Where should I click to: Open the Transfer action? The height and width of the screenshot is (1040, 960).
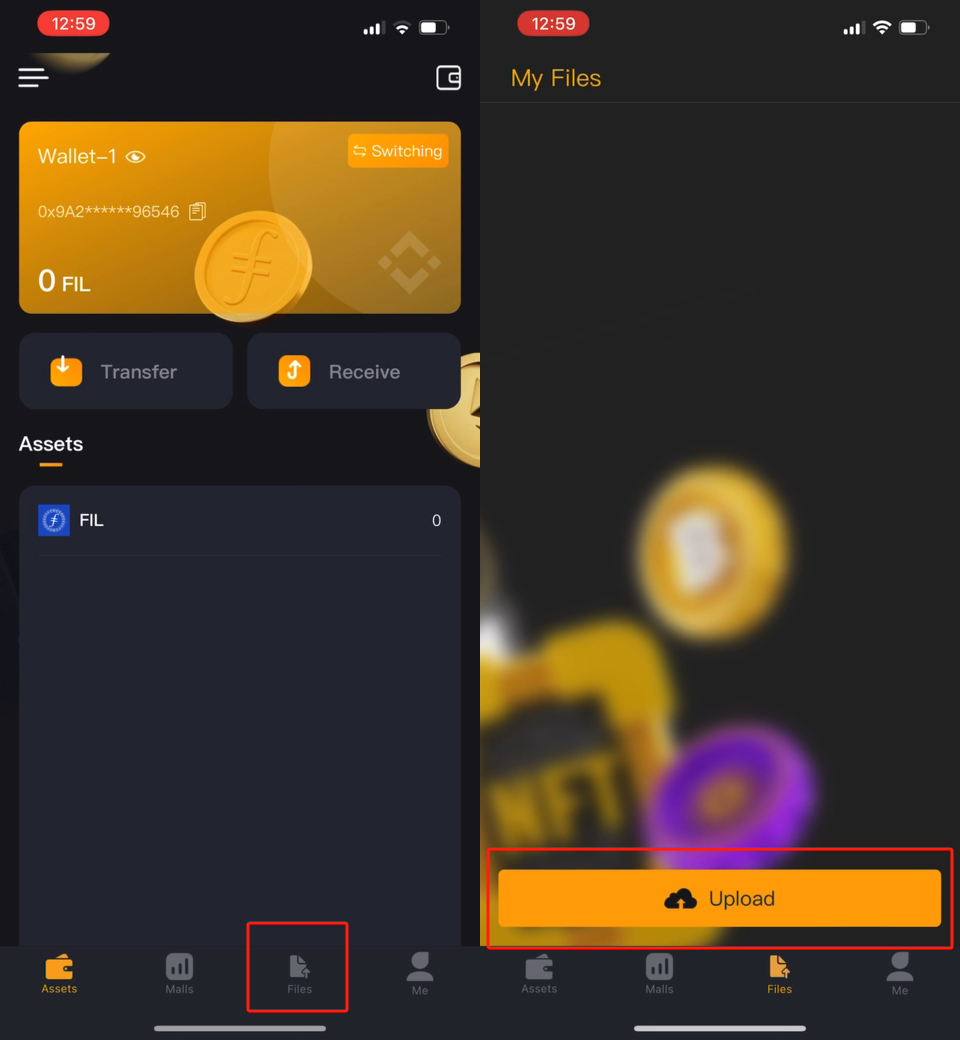pyautogui.click(x=125, y=371)
